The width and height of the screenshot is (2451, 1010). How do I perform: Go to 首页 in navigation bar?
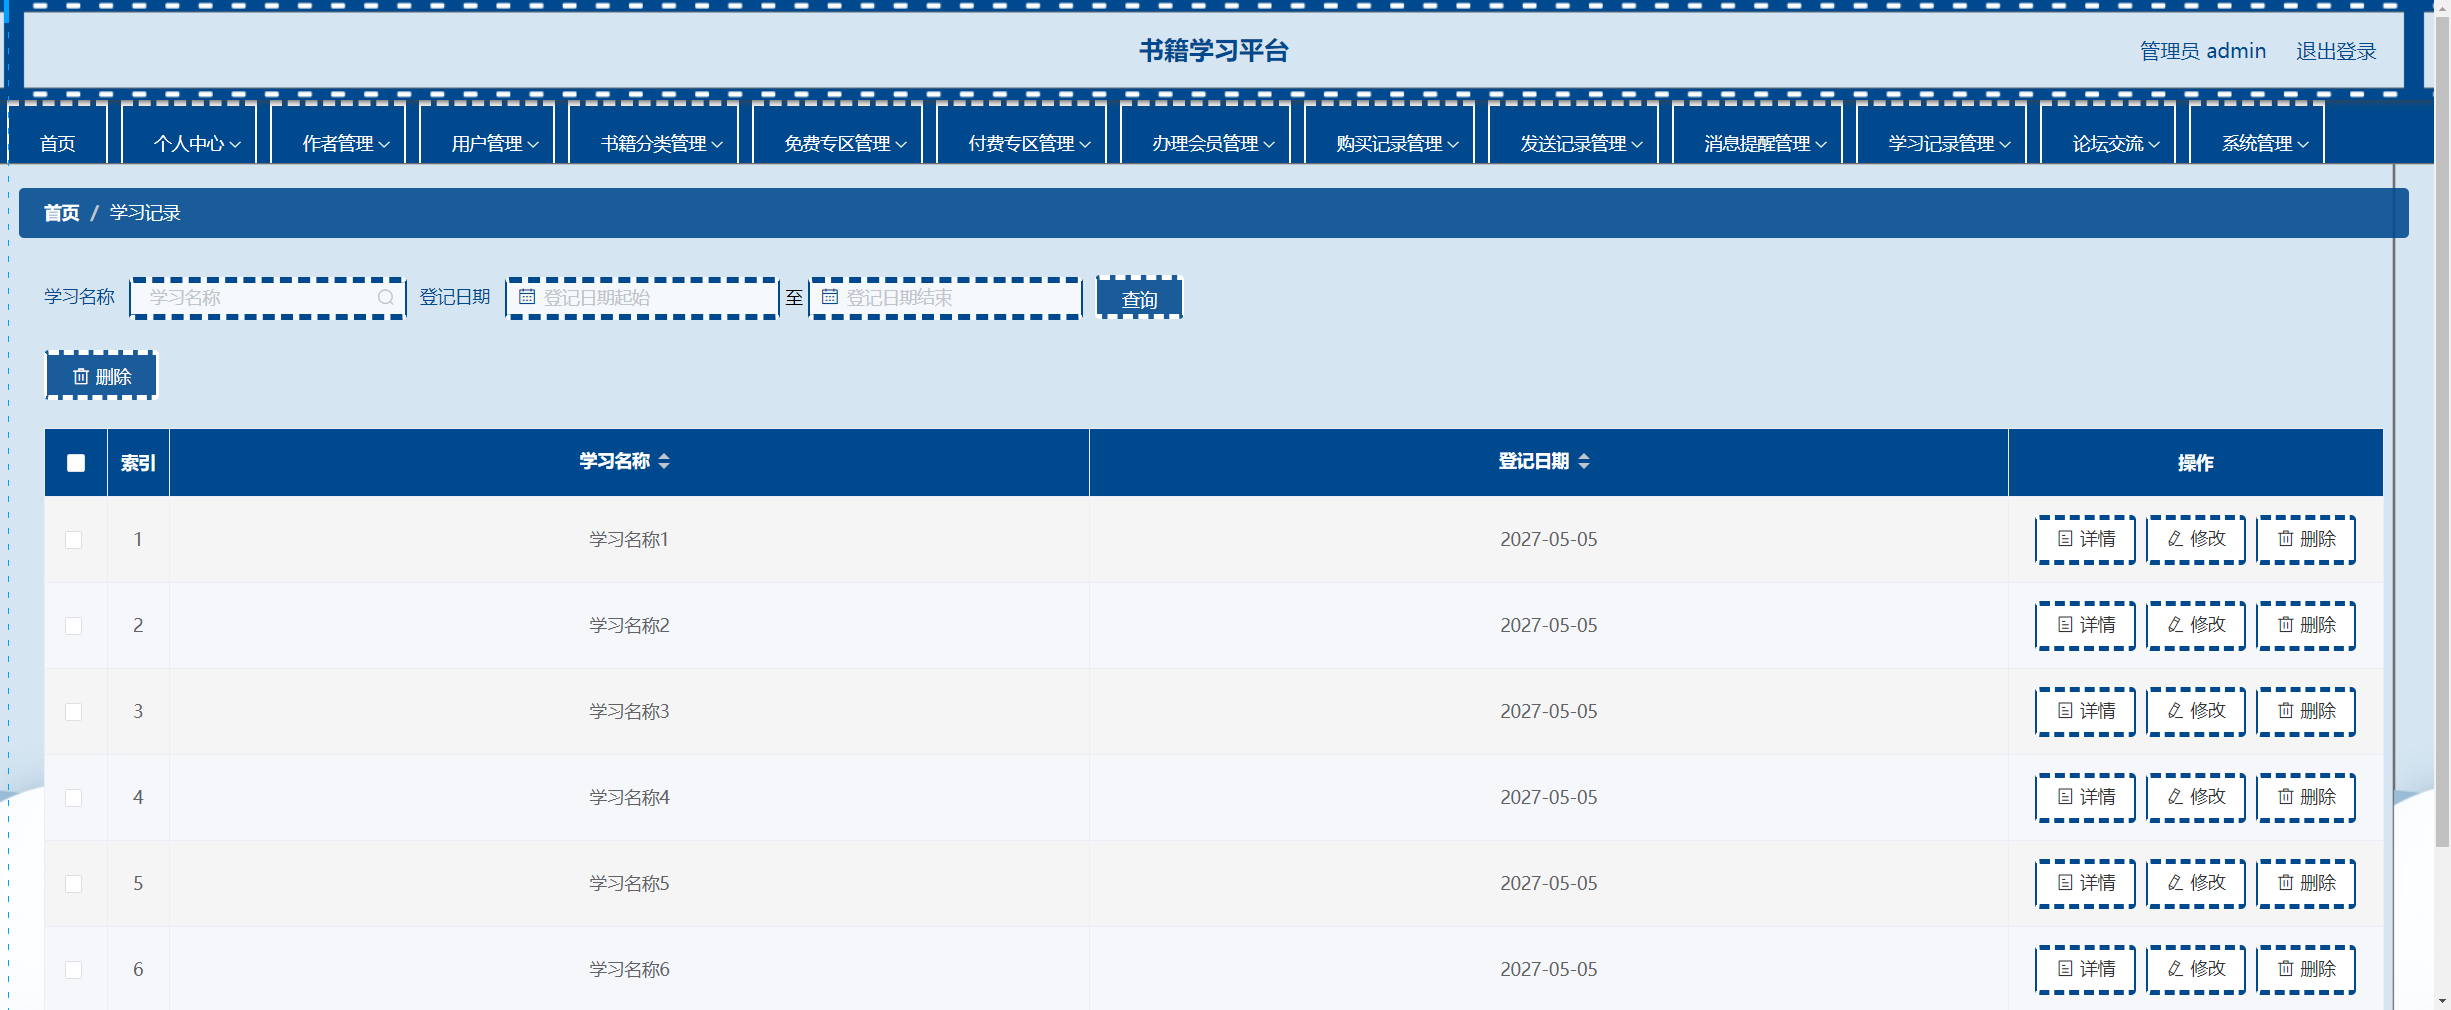tap(57, 144)
